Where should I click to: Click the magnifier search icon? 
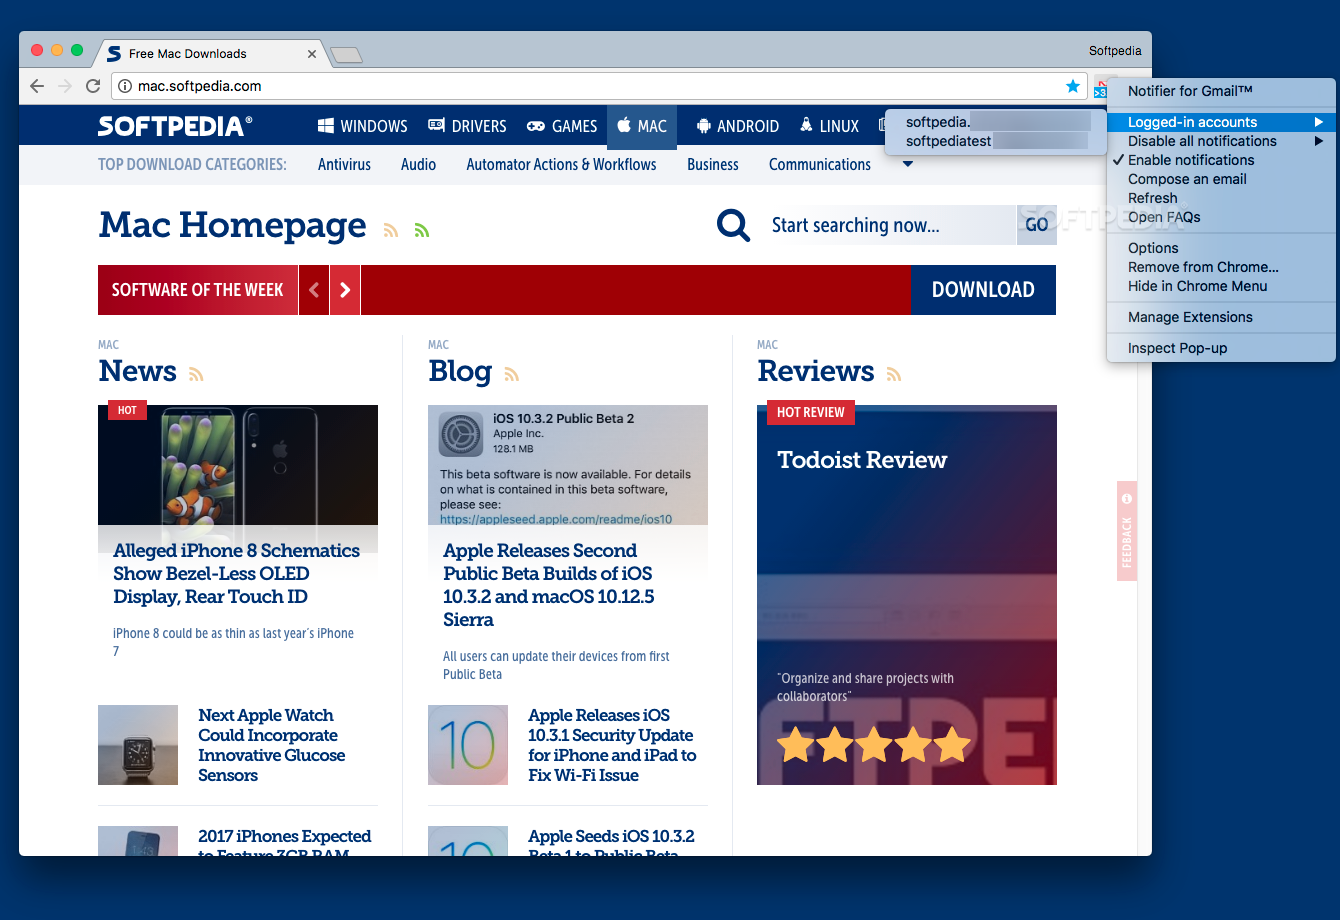point(733,225)
